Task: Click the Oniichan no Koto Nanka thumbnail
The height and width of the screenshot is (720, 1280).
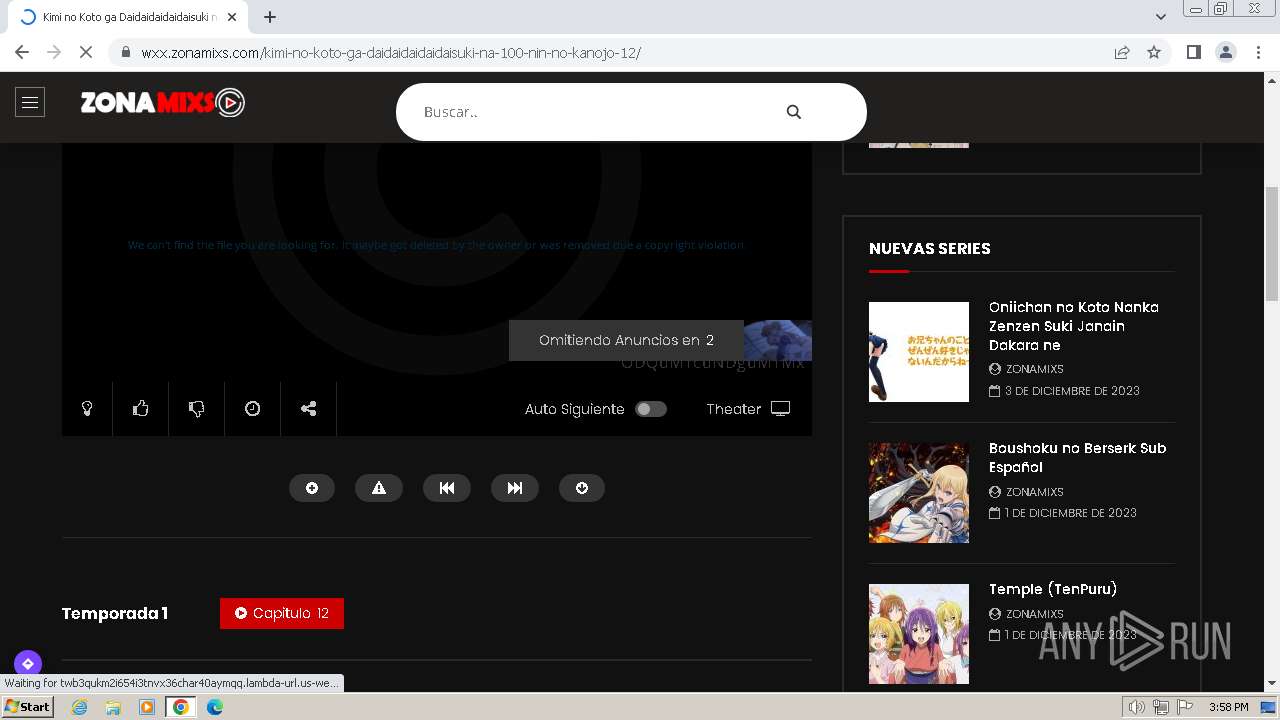Action: (x=919, y=352)
